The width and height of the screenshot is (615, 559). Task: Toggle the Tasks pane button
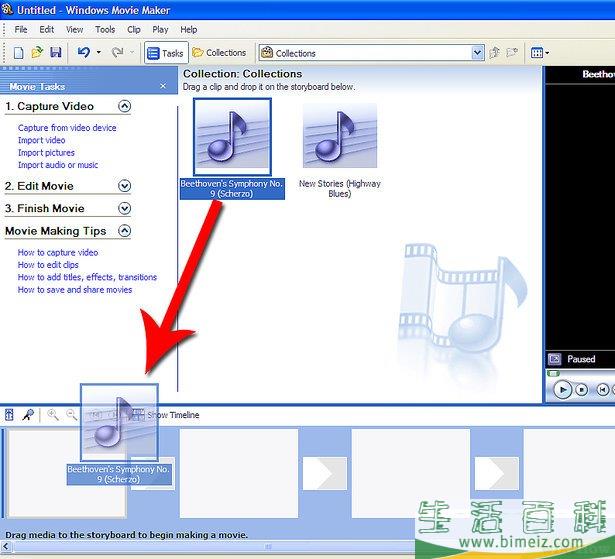[166, 53]
